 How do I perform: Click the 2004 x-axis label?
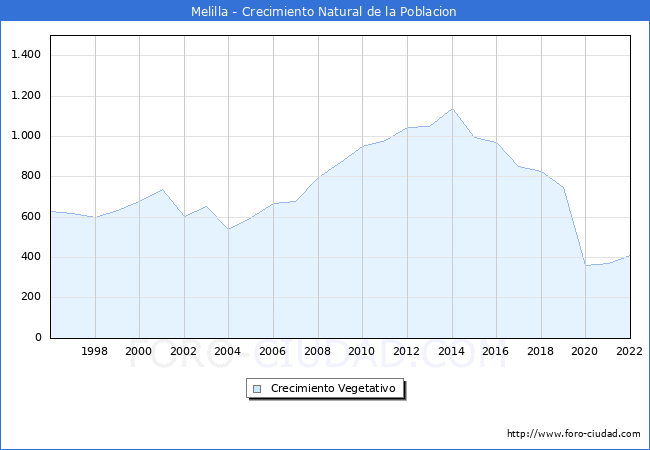(x=228, y=351)
